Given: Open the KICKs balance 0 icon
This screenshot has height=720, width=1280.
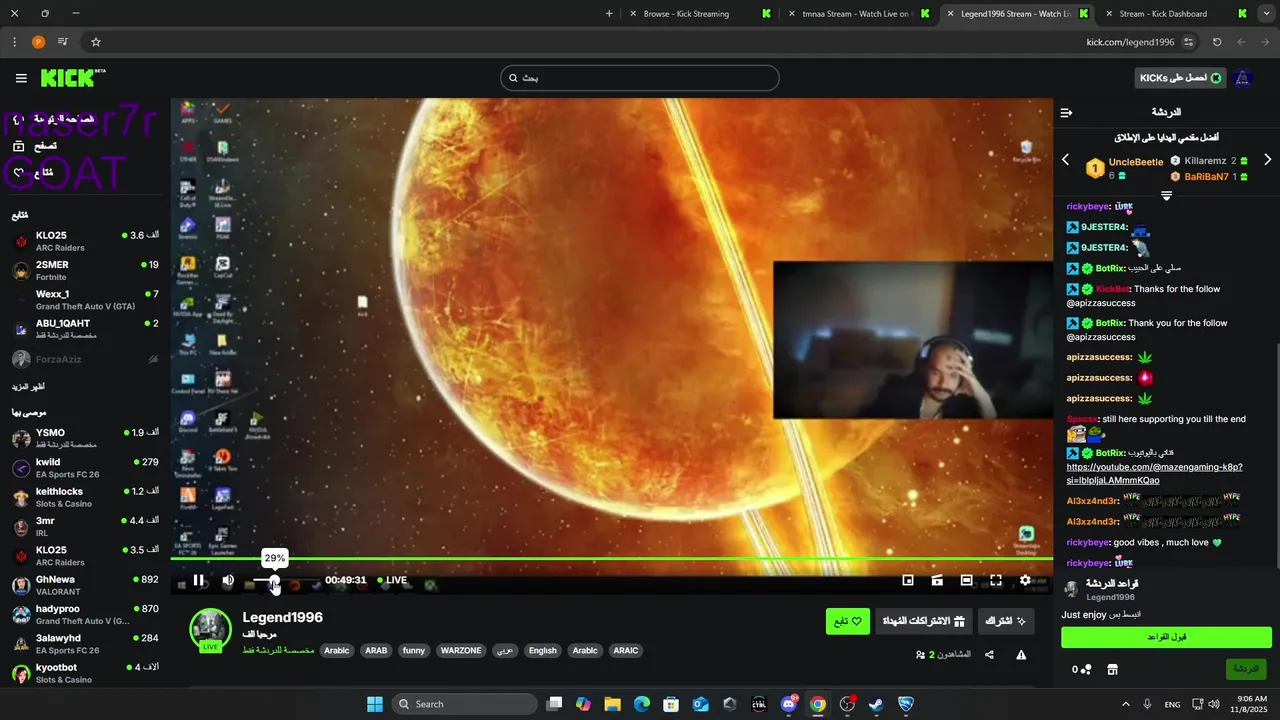Looking at the screenshot, I should click(1081, 669).
